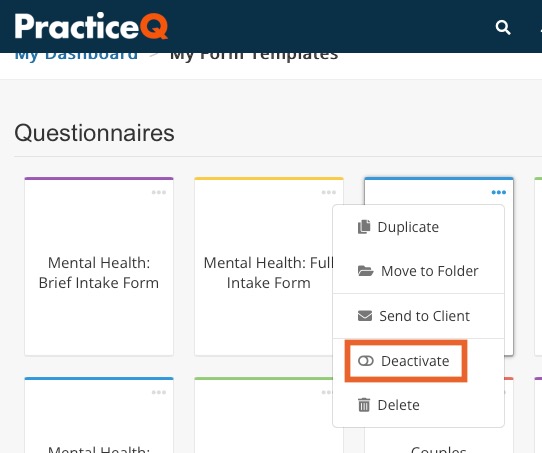Click the Duplicate copy icon
The width and height of the screenshot is (542, 453).
364,227
